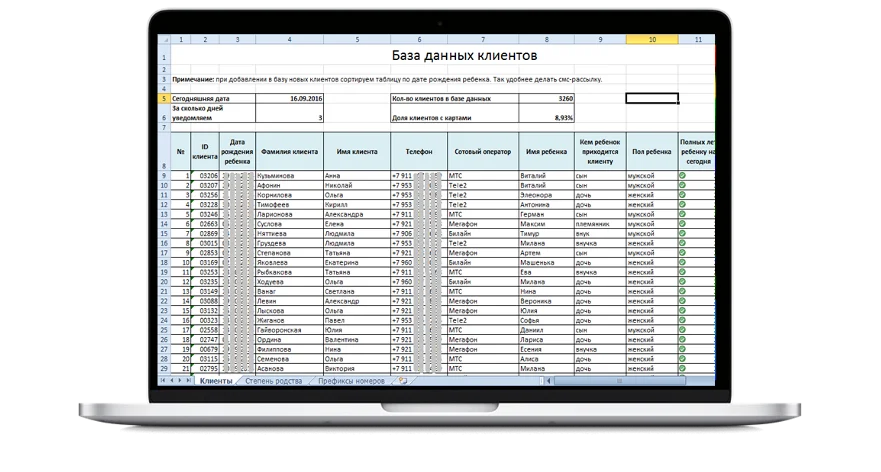Click the green check icon in Максим's row
Viewport: 881px width, 472px height.
683,224
